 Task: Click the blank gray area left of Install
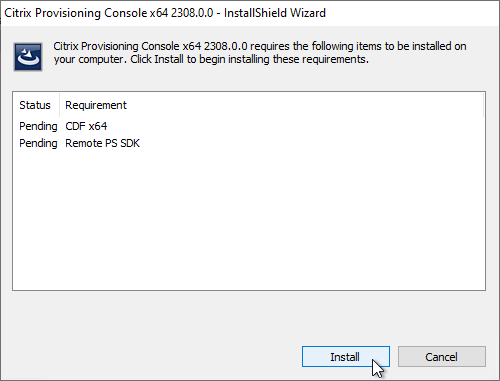tap(150, 357)
